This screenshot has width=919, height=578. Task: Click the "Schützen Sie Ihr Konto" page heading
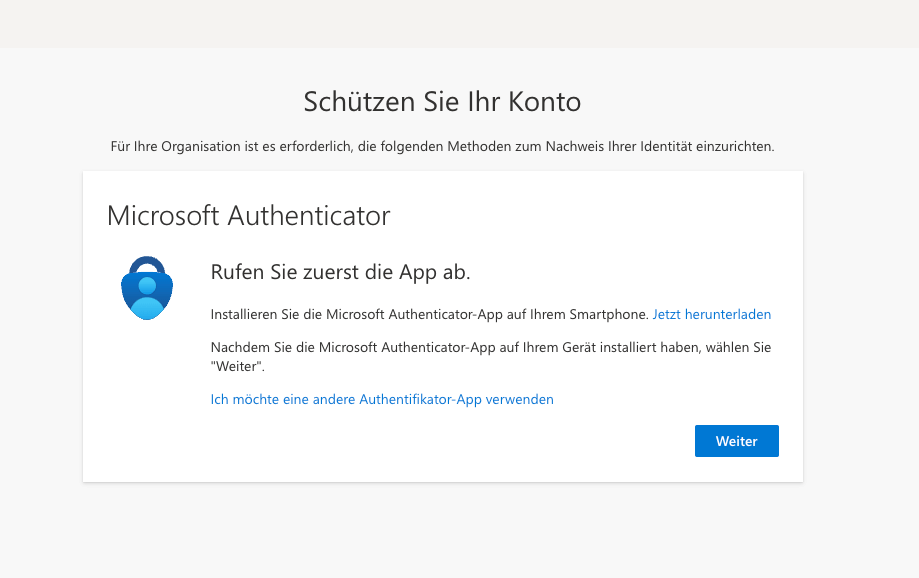(x=441, y=101)
